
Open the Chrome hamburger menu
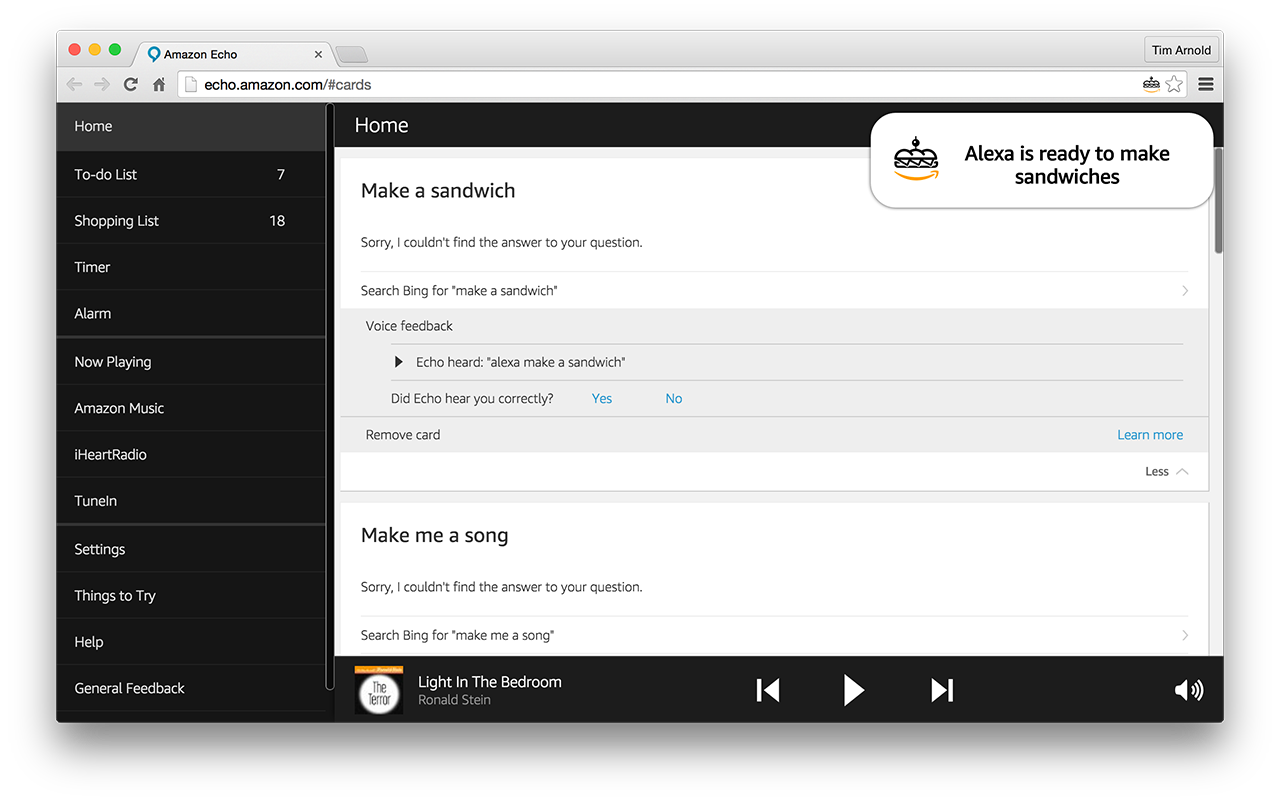[x=1206, y=85]
